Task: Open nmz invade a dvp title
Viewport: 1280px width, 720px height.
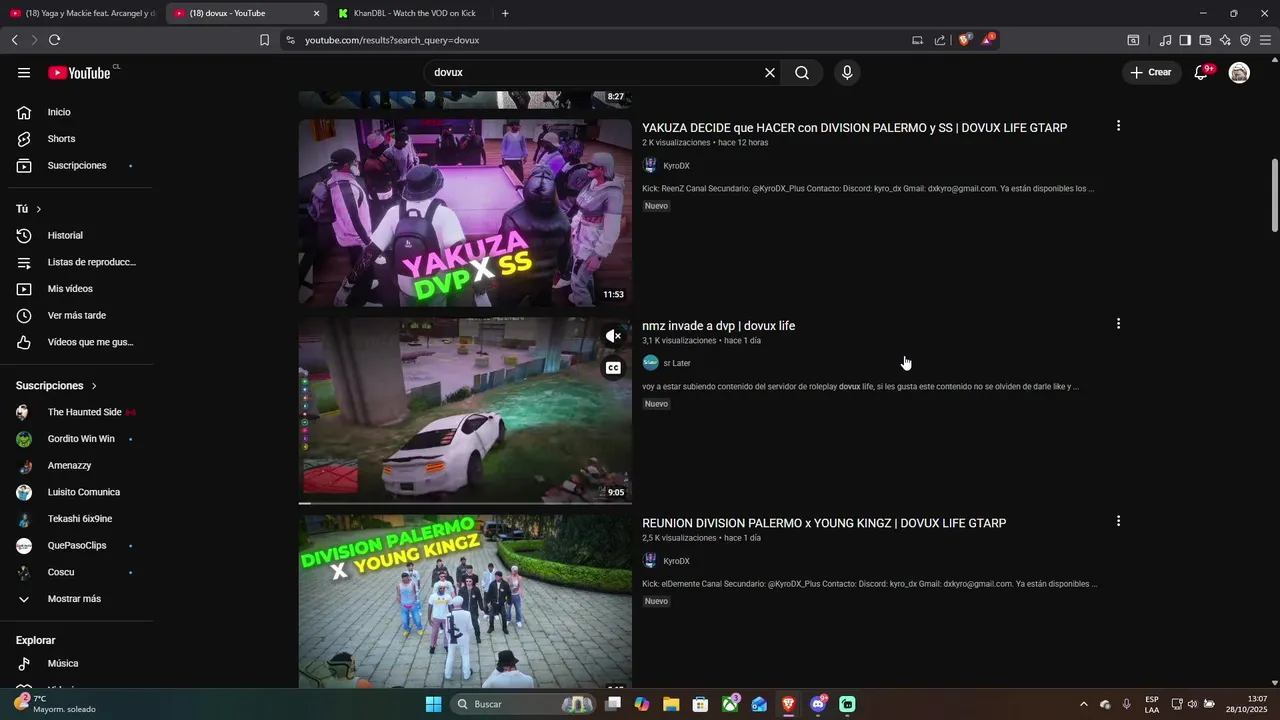Action: [718, 326]
